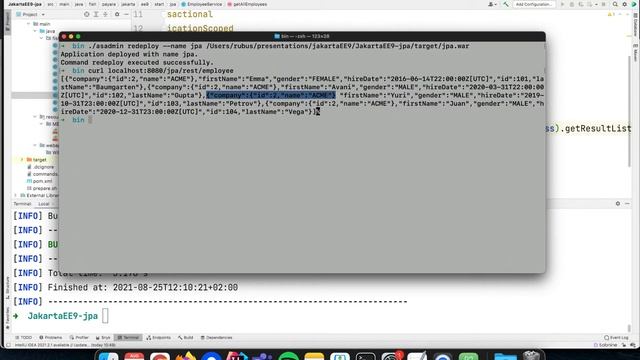Click the editor vertical scrollbar on right
This screenshot has height=360, width=640.
tap(629, 110)
